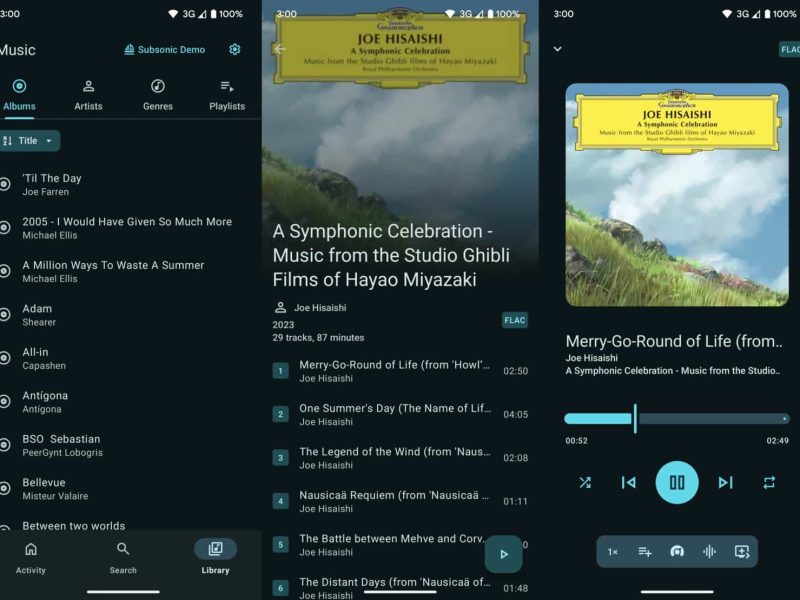Tap the elapsed time 00:52

coord(576,440)
